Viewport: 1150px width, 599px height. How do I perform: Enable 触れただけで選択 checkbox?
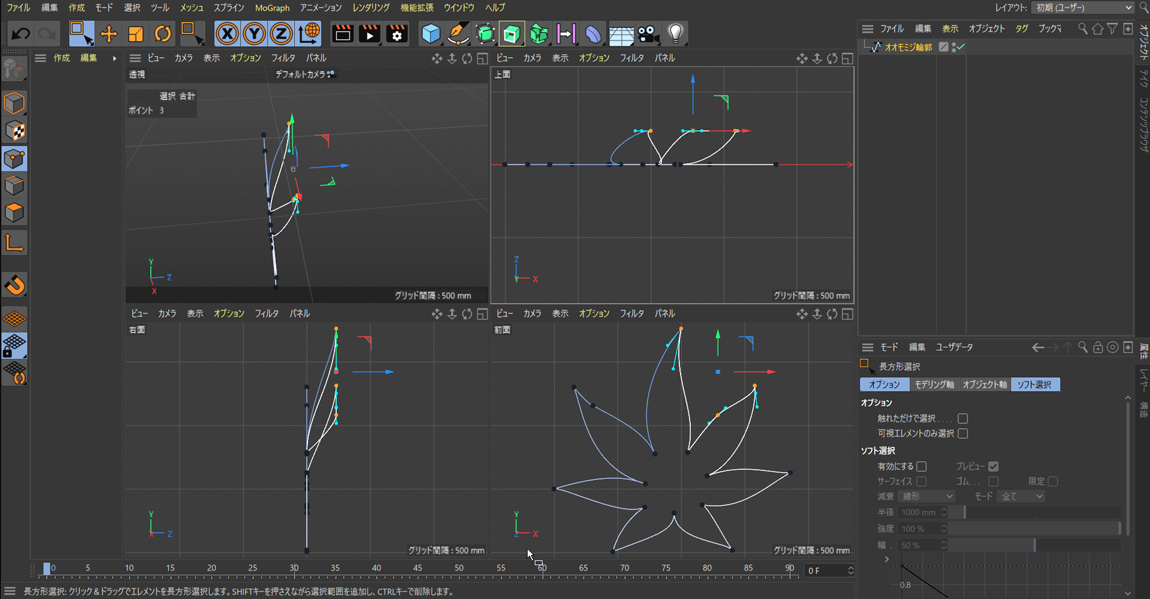(962, 418)
